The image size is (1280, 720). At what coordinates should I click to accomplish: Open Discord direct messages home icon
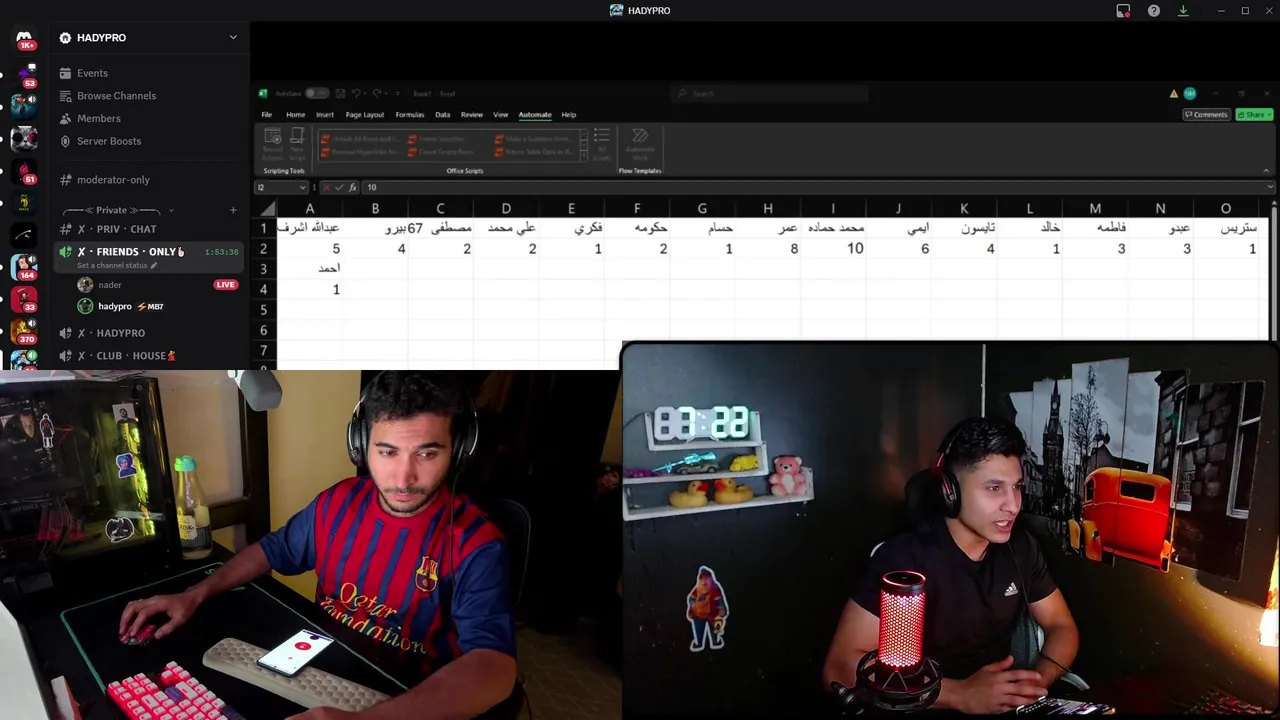point(24,38)
